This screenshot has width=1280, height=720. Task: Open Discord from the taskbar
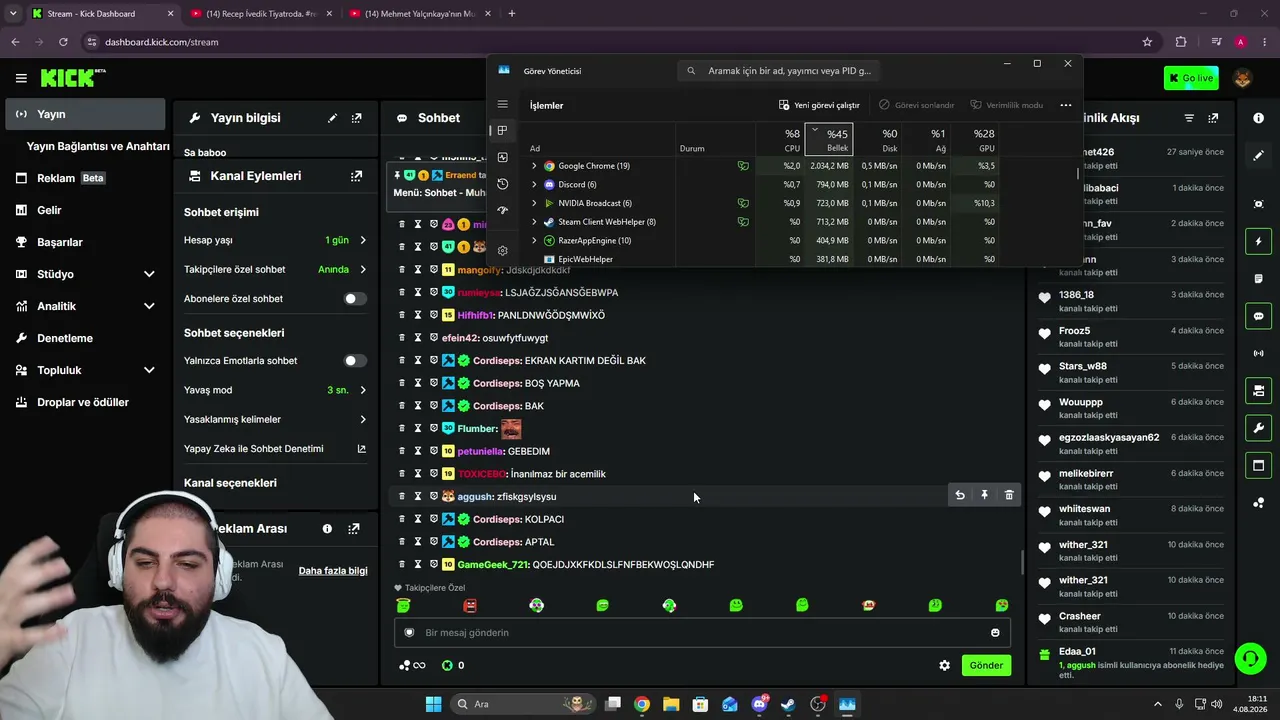(760, 704)
